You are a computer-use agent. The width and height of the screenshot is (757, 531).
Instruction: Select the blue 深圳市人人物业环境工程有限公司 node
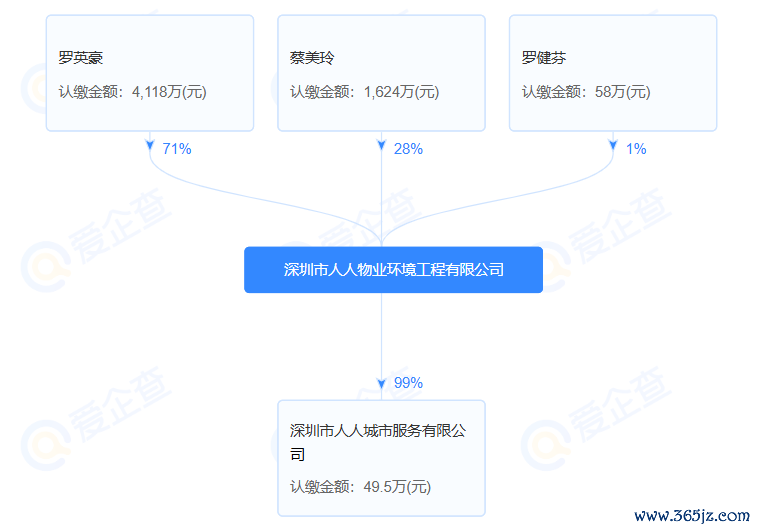click(x=393, y=270)
